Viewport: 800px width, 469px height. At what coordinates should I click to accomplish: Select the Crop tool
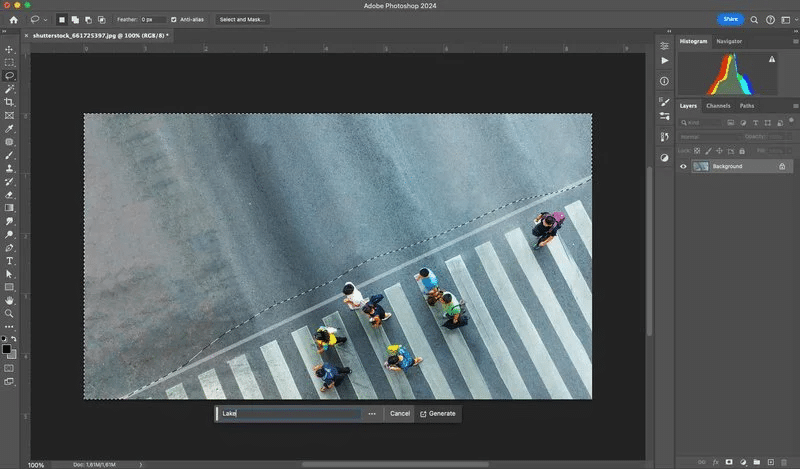[10, 102]
